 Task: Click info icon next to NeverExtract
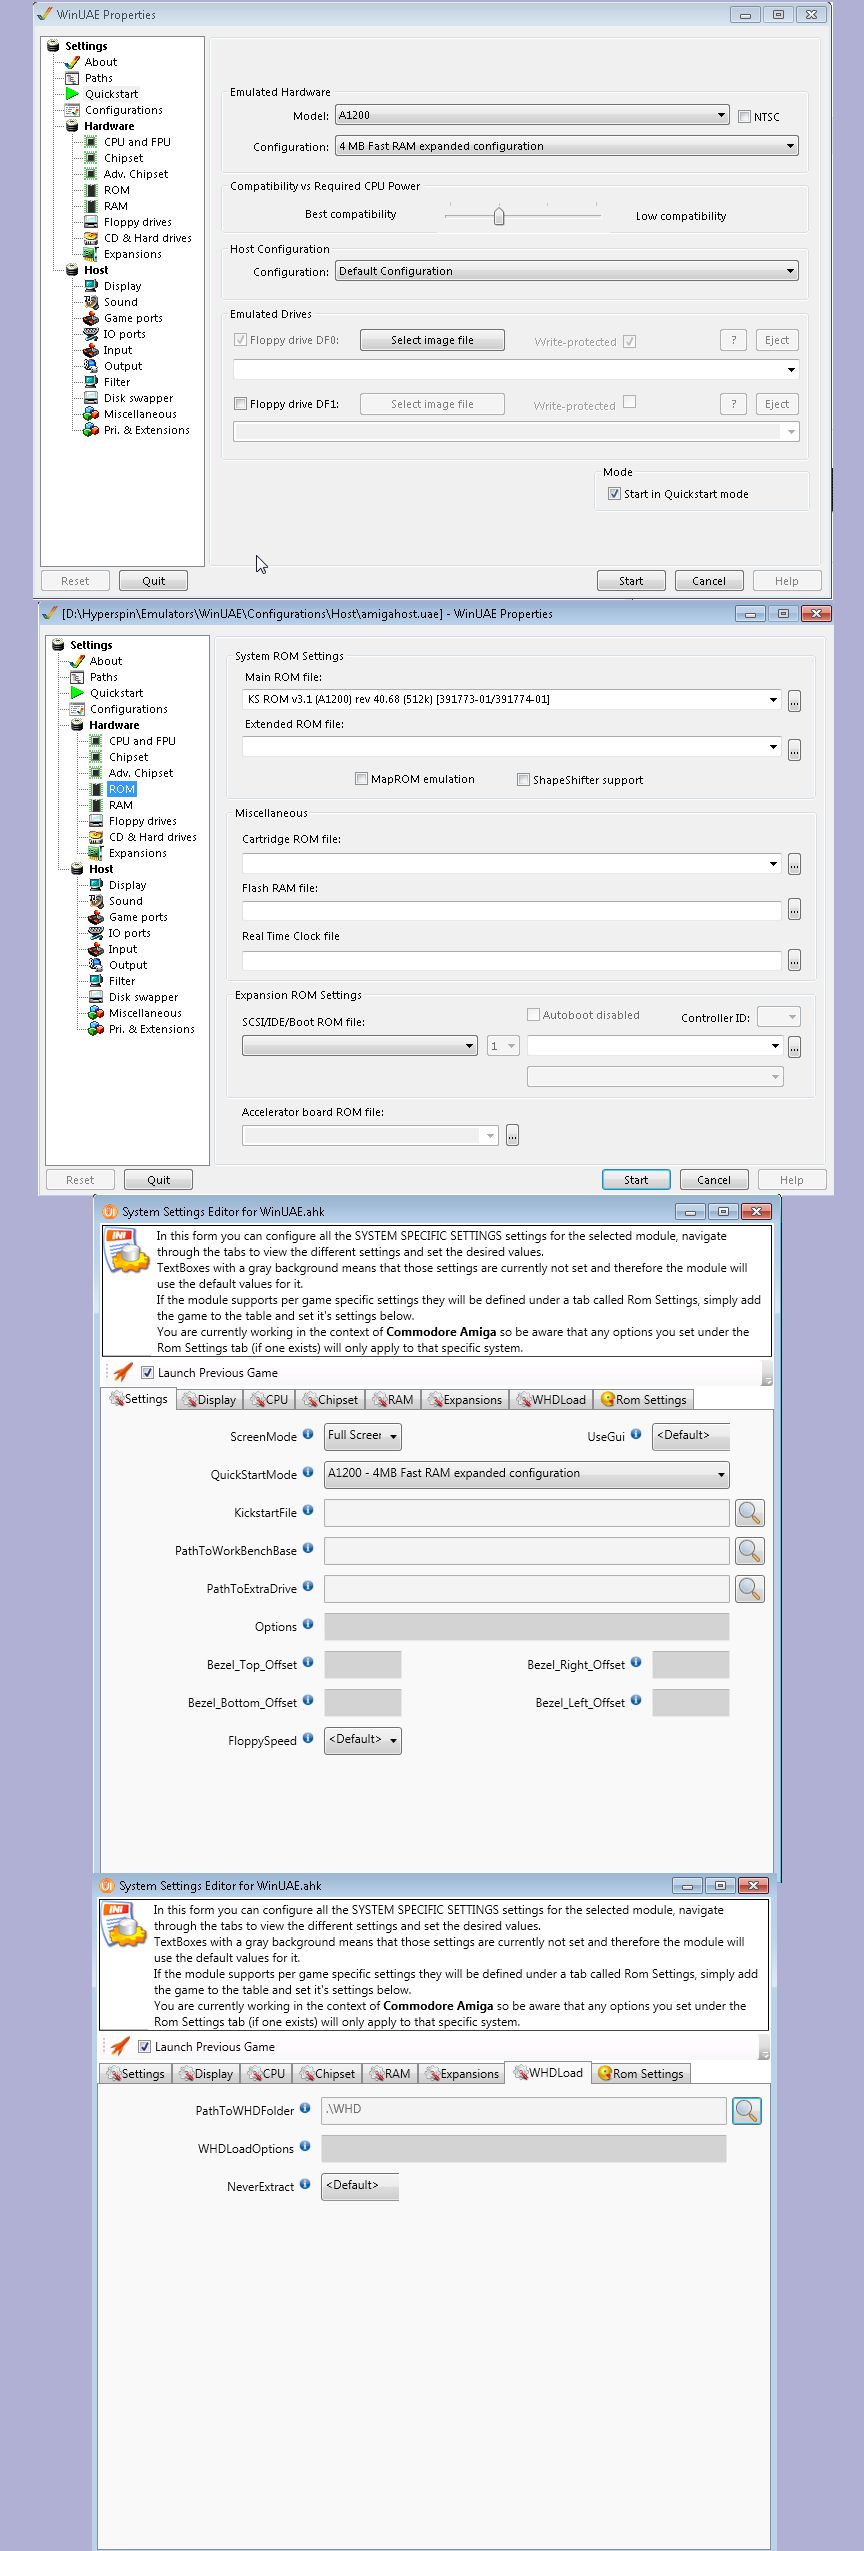(305, 2184)
